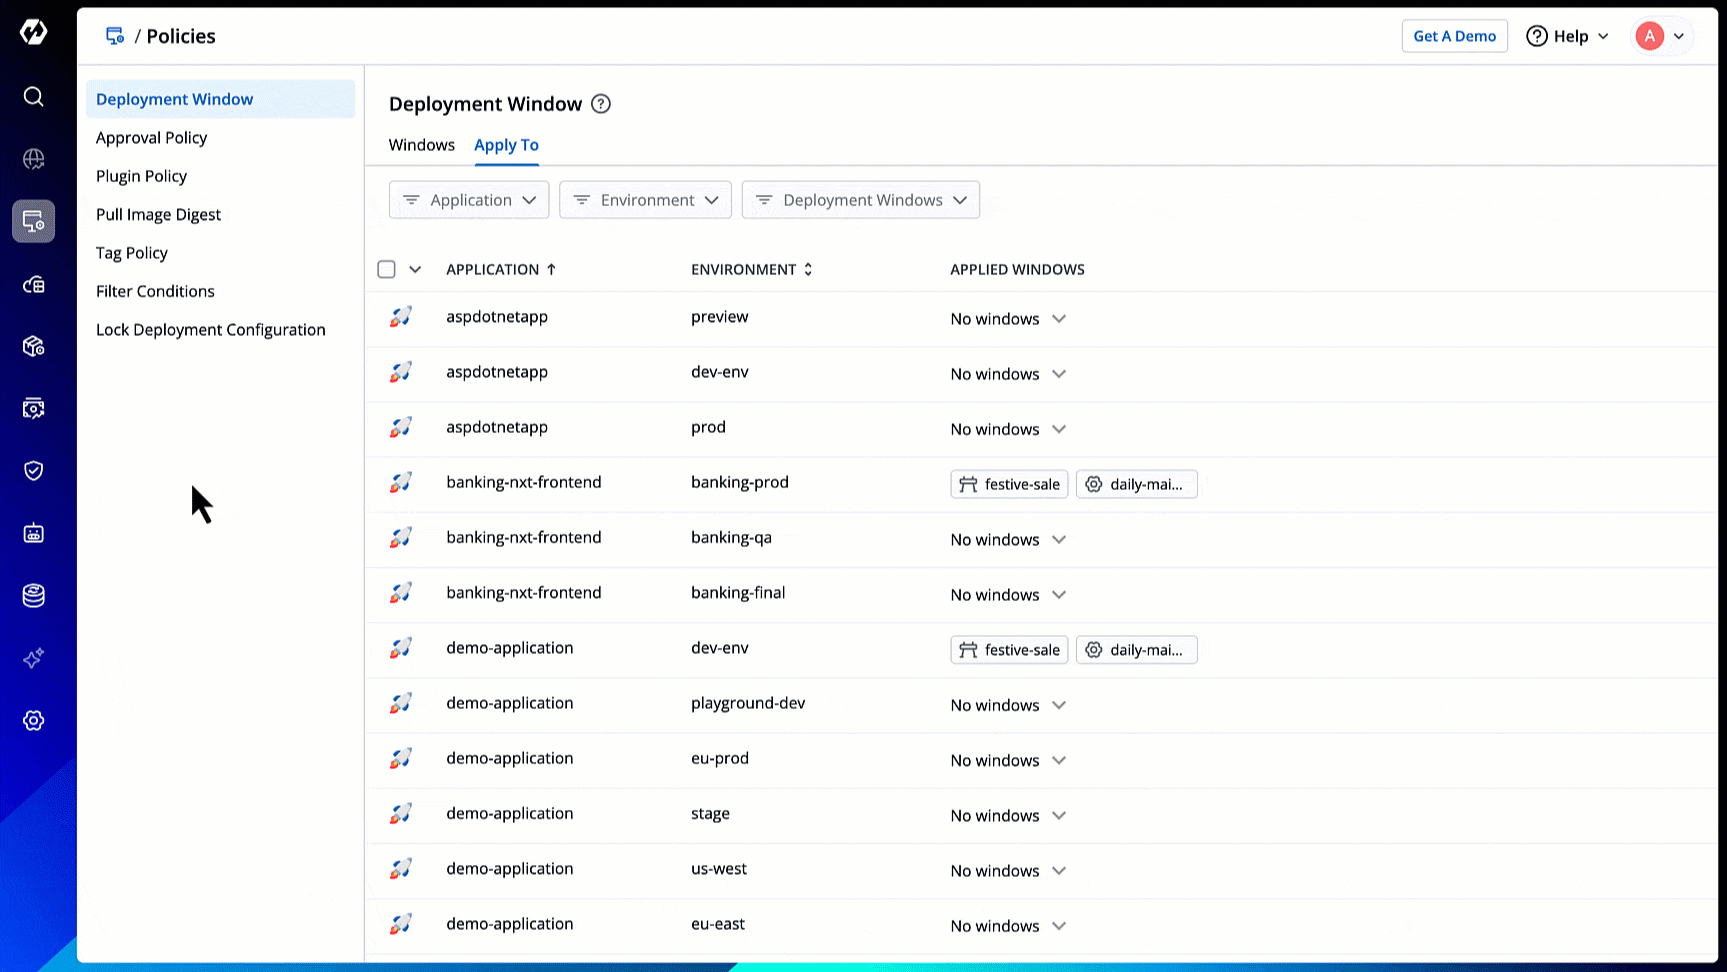
Task: Open the globe icon in sidebar
Action: coord(33,159)
